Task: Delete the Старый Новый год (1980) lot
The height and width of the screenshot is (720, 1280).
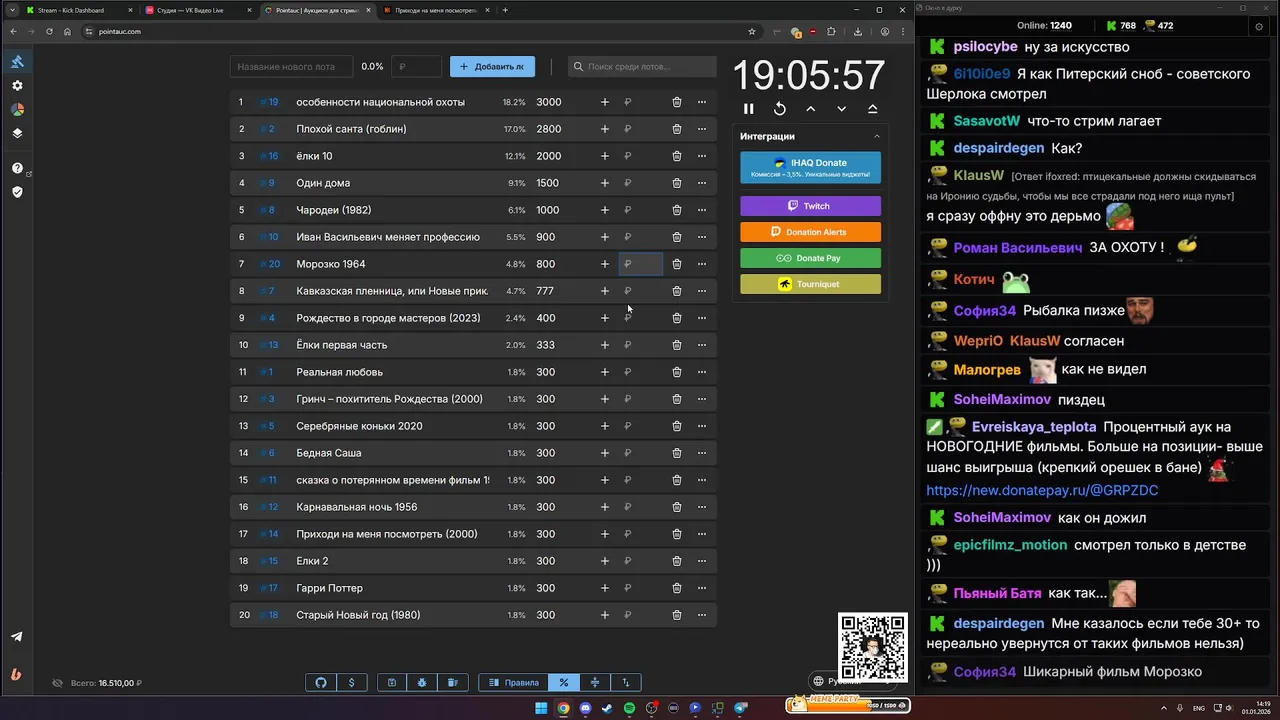Action: point(677,615)
